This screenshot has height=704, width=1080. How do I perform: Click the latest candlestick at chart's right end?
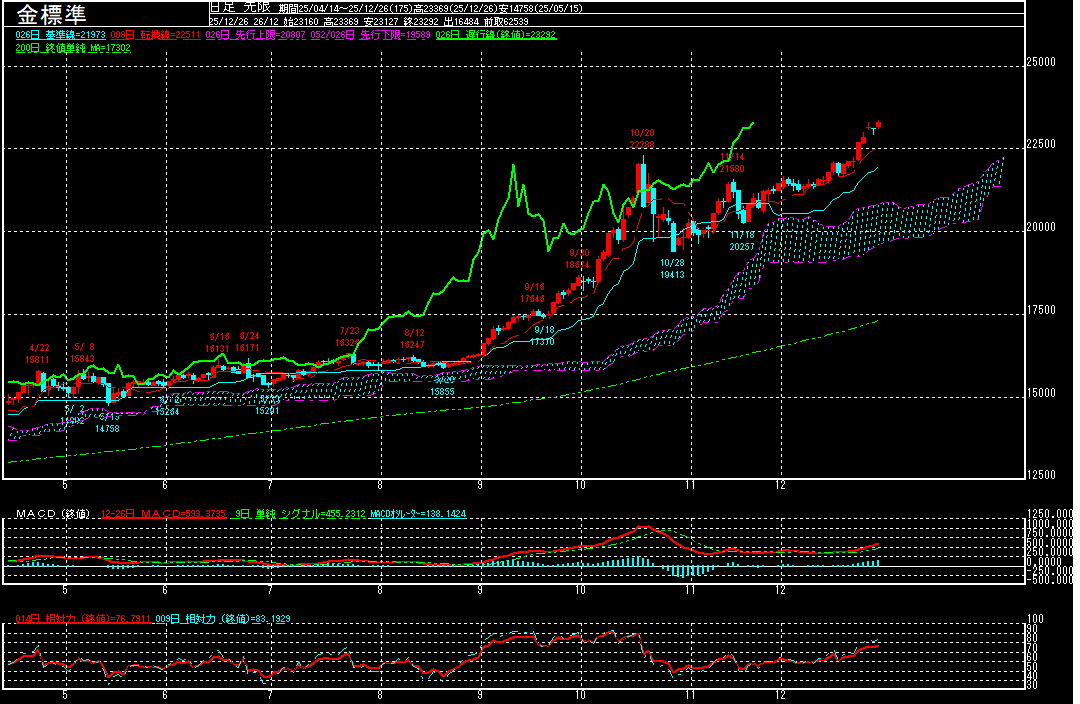click(878, 124)
